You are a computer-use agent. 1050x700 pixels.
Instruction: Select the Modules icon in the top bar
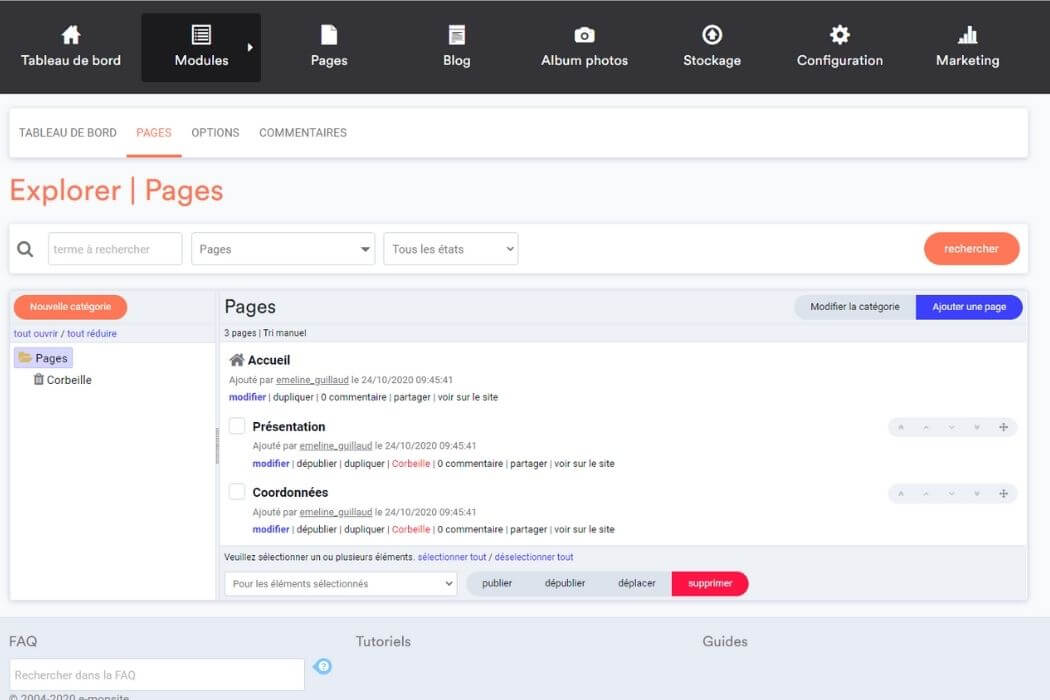(x=200, y=33)
